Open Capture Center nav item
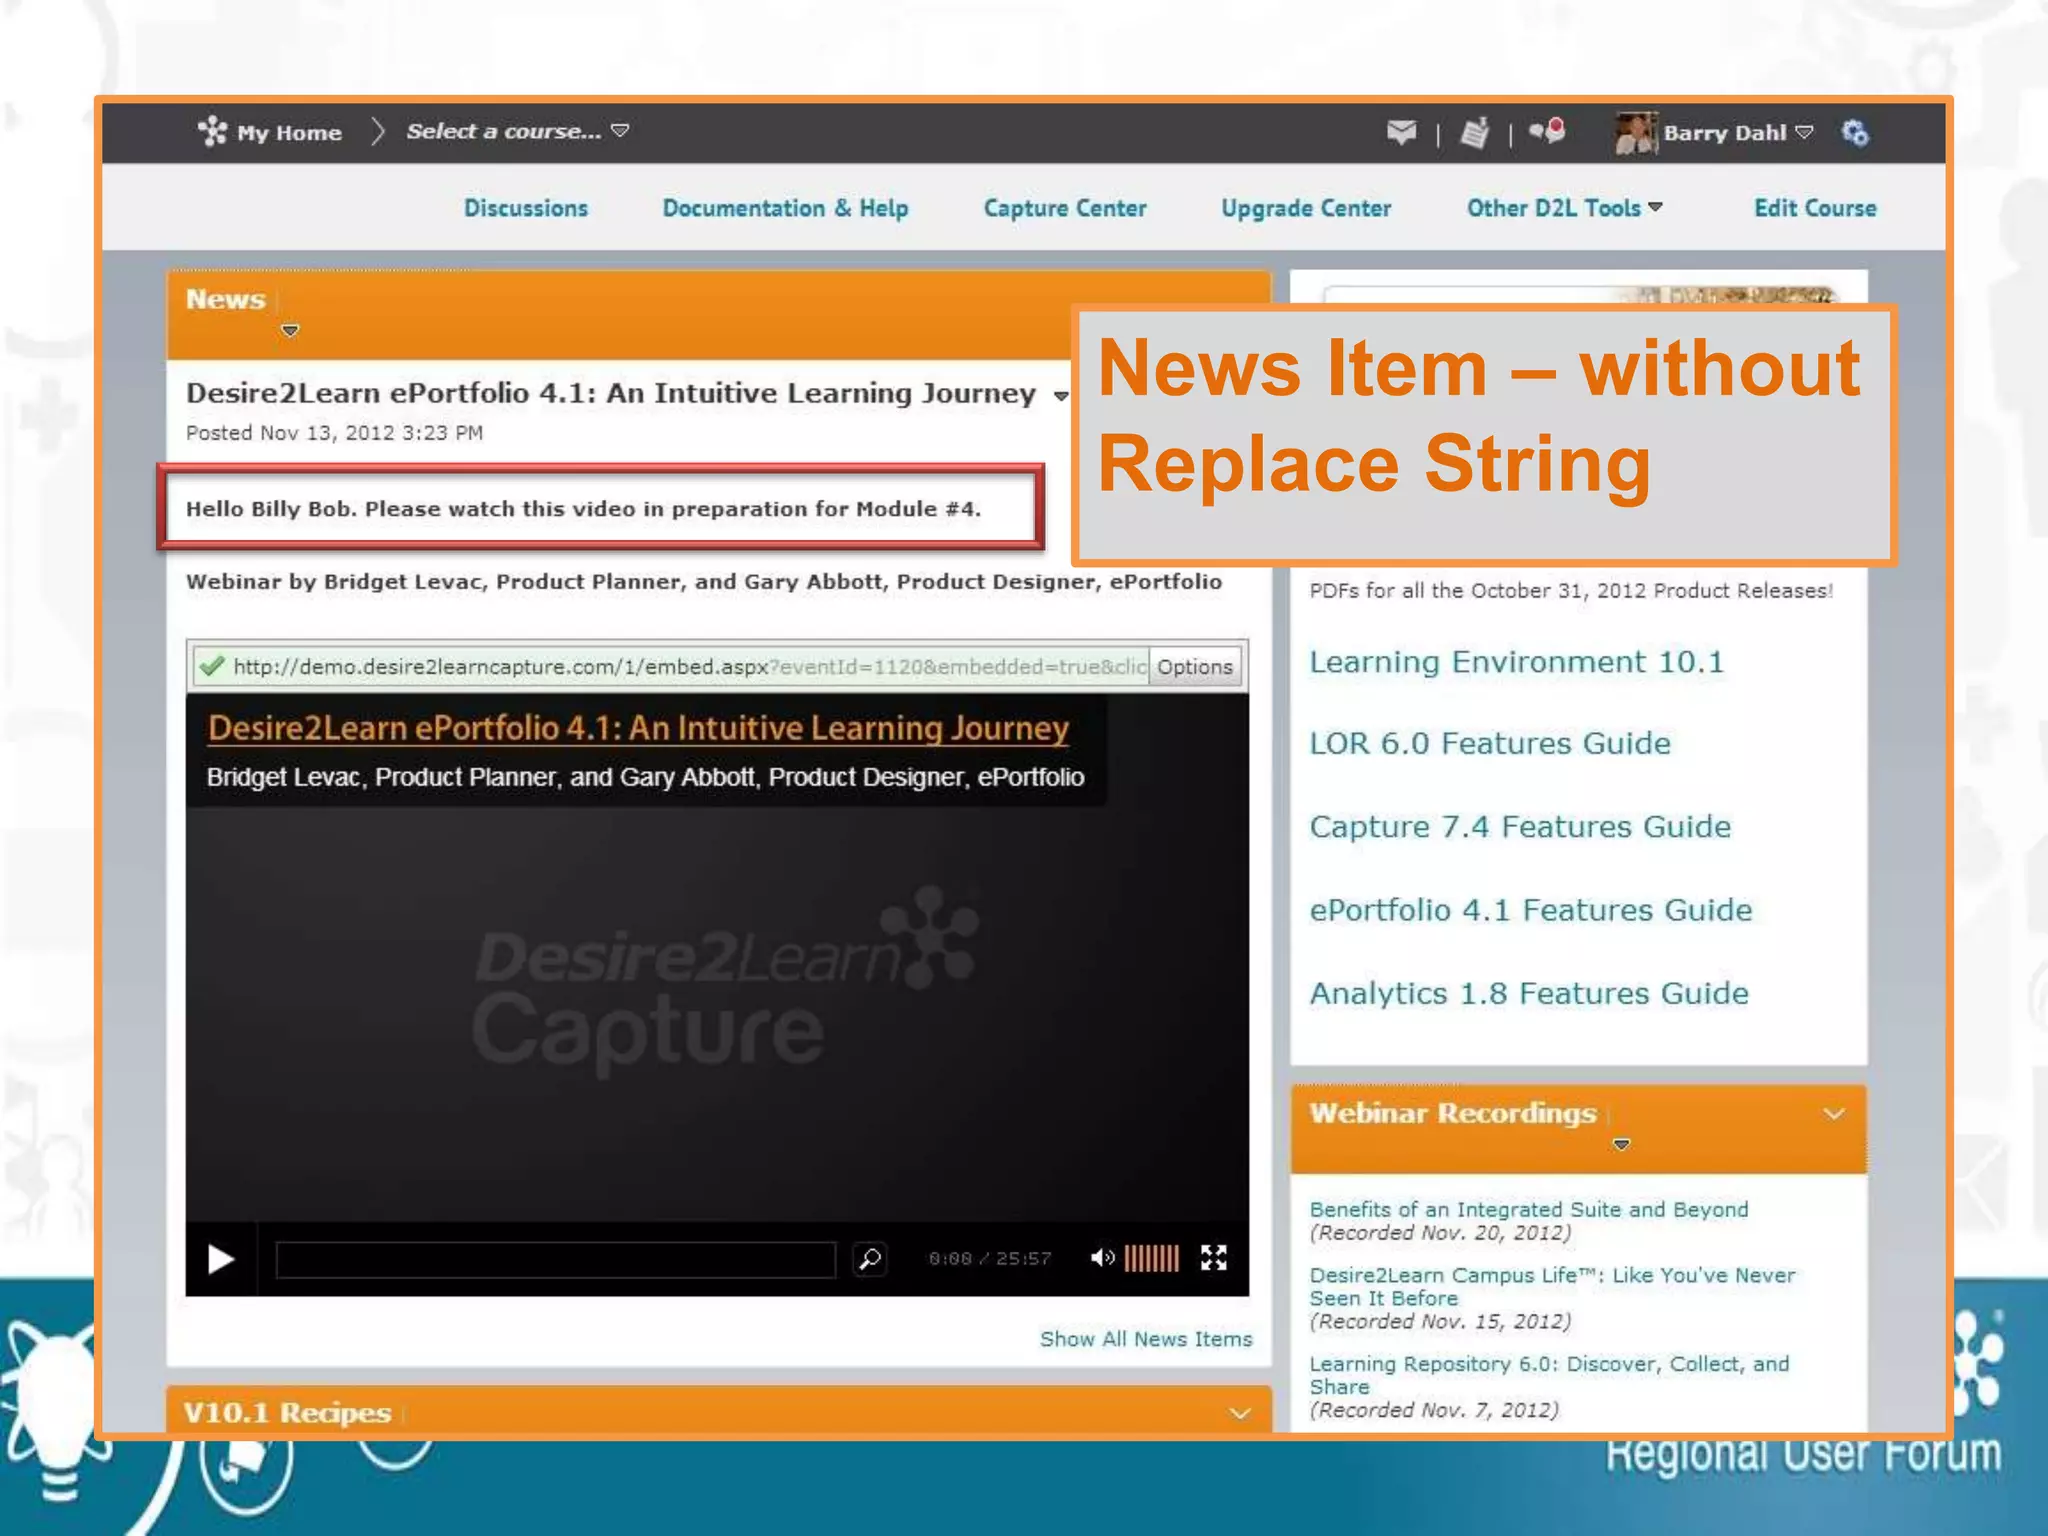This screenshot has height=1536, width=2048. [1065, 208]
